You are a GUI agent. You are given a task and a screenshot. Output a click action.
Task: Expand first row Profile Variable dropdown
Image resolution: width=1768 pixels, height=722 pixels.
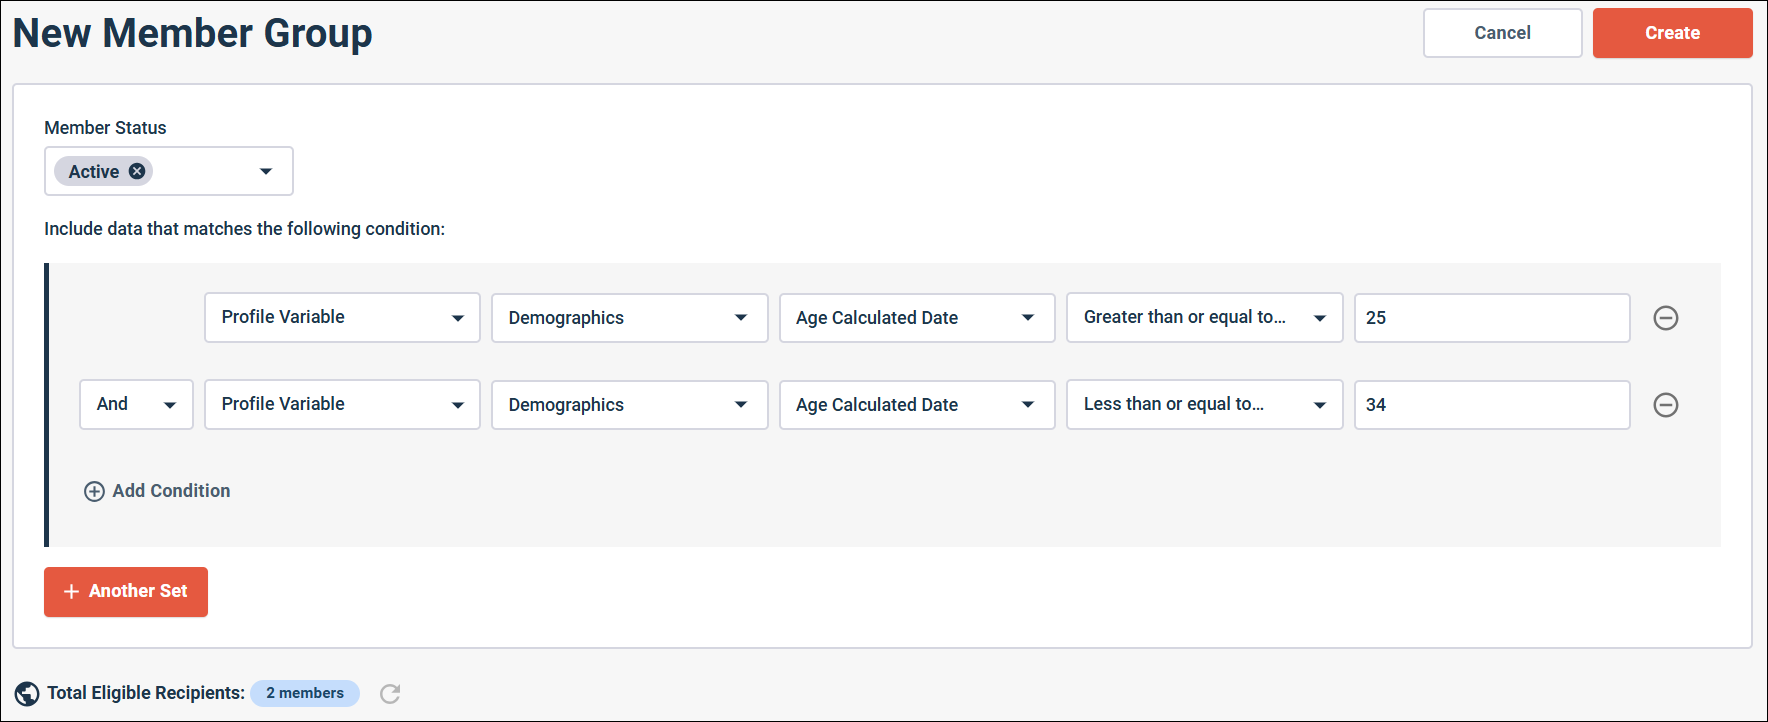[x=342, y=318]
